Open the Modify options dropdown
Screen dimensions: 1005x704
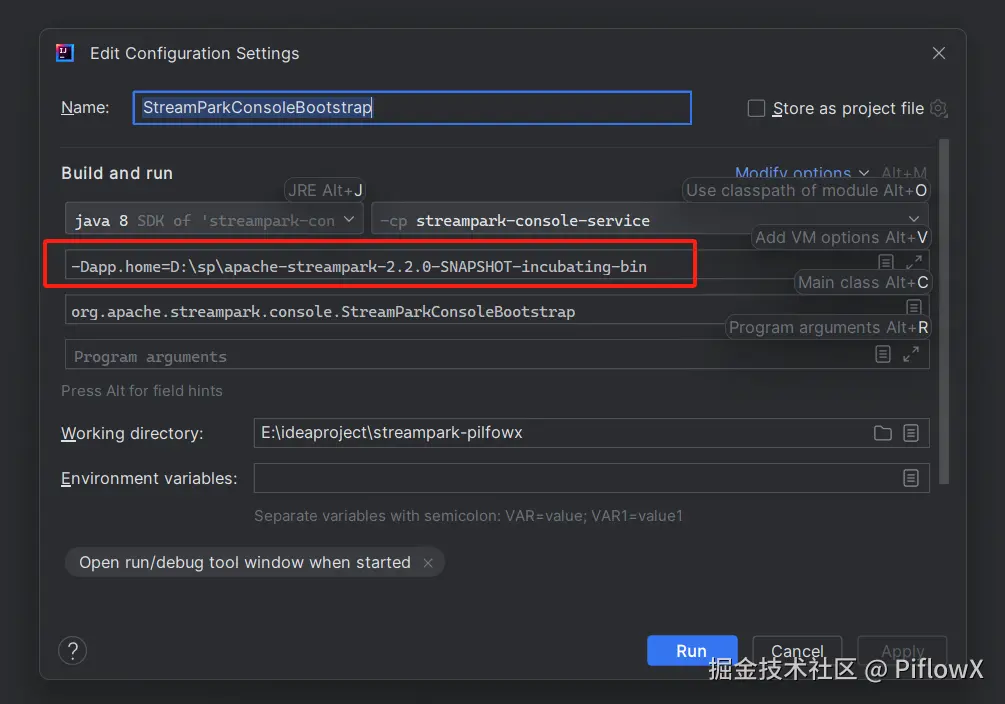click(802, 172)
